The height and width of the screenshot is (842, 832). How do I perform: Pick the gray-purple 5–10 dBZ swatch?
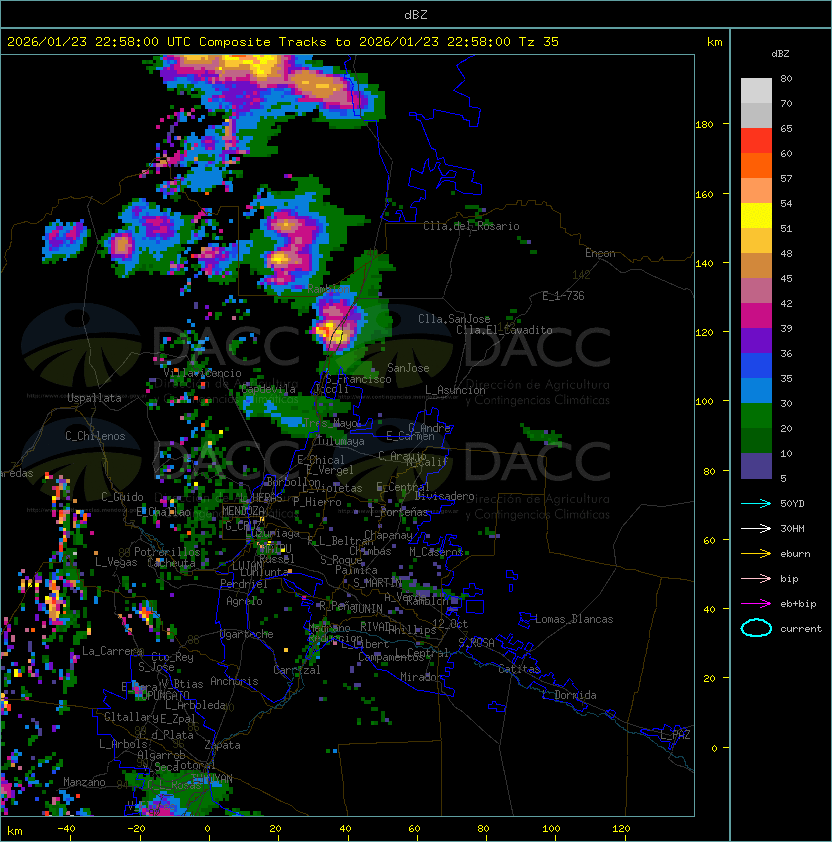[756, 466]
